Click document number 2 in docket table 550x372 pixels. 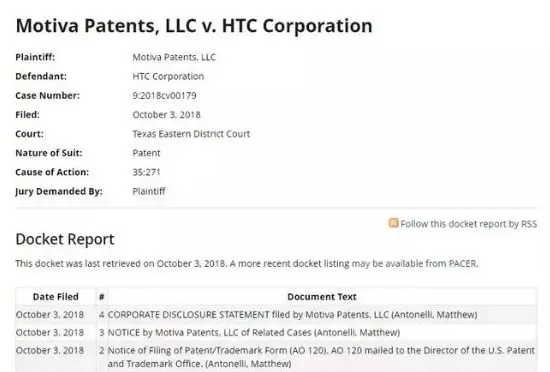102,350
